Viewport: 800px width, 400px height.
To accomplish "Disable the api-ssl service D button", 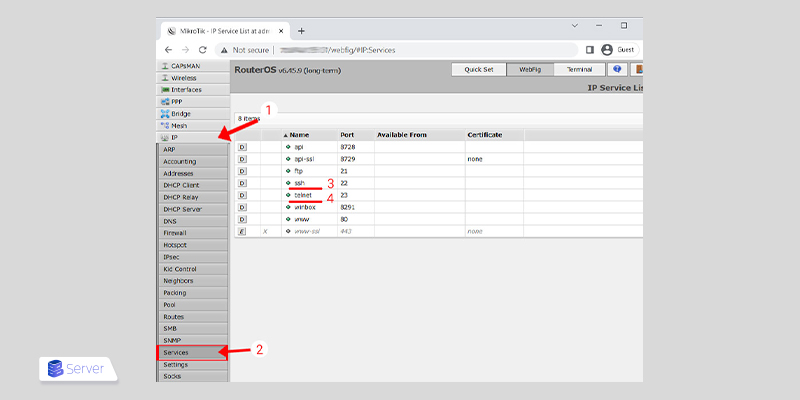I will (x=242, y=159).
